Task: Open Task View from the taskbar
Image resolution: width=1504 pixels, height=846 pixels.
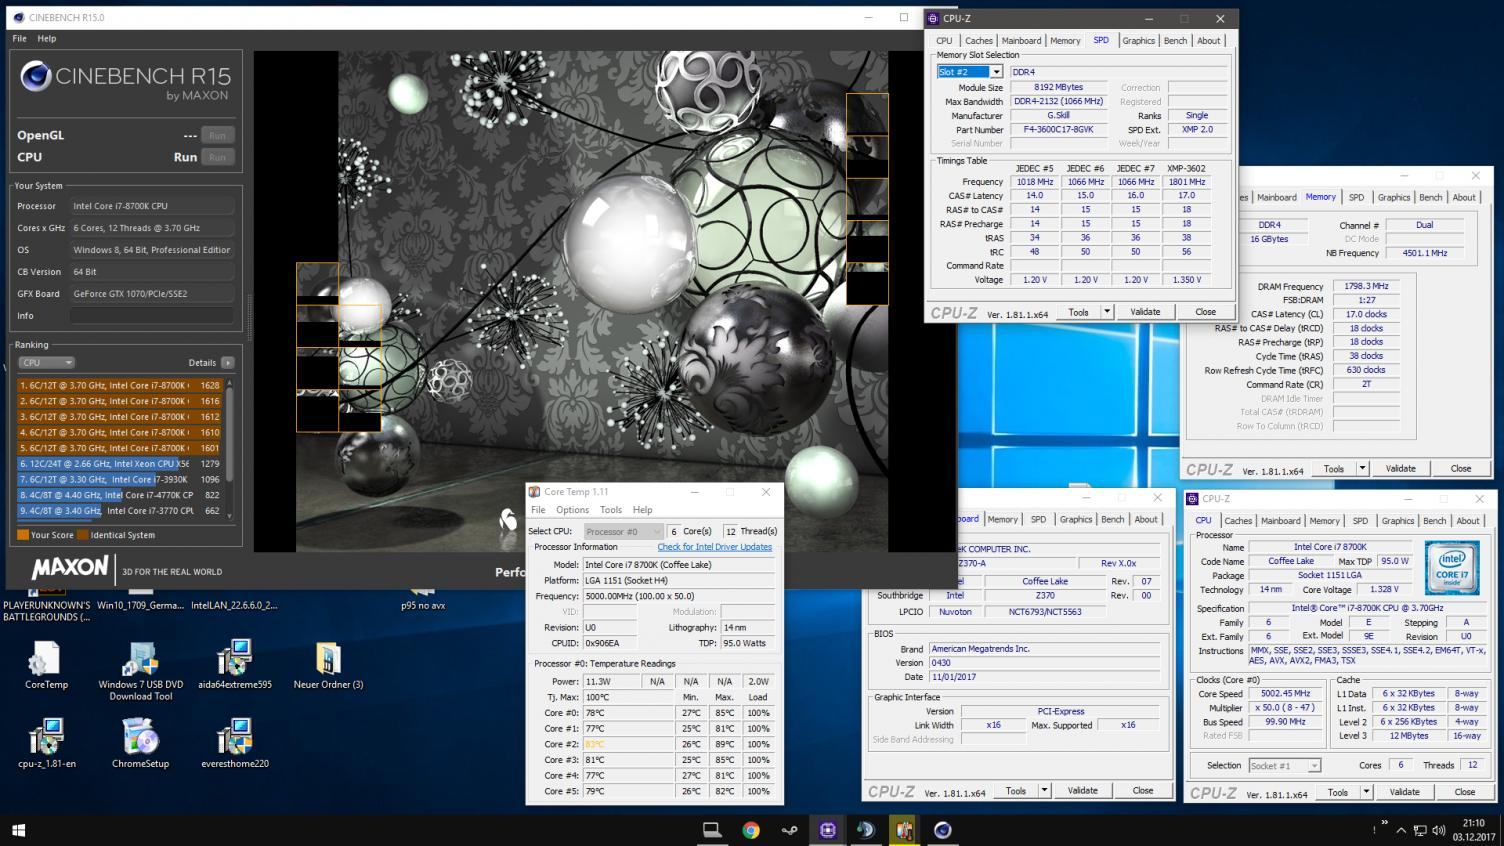Action: coord(712,830)
